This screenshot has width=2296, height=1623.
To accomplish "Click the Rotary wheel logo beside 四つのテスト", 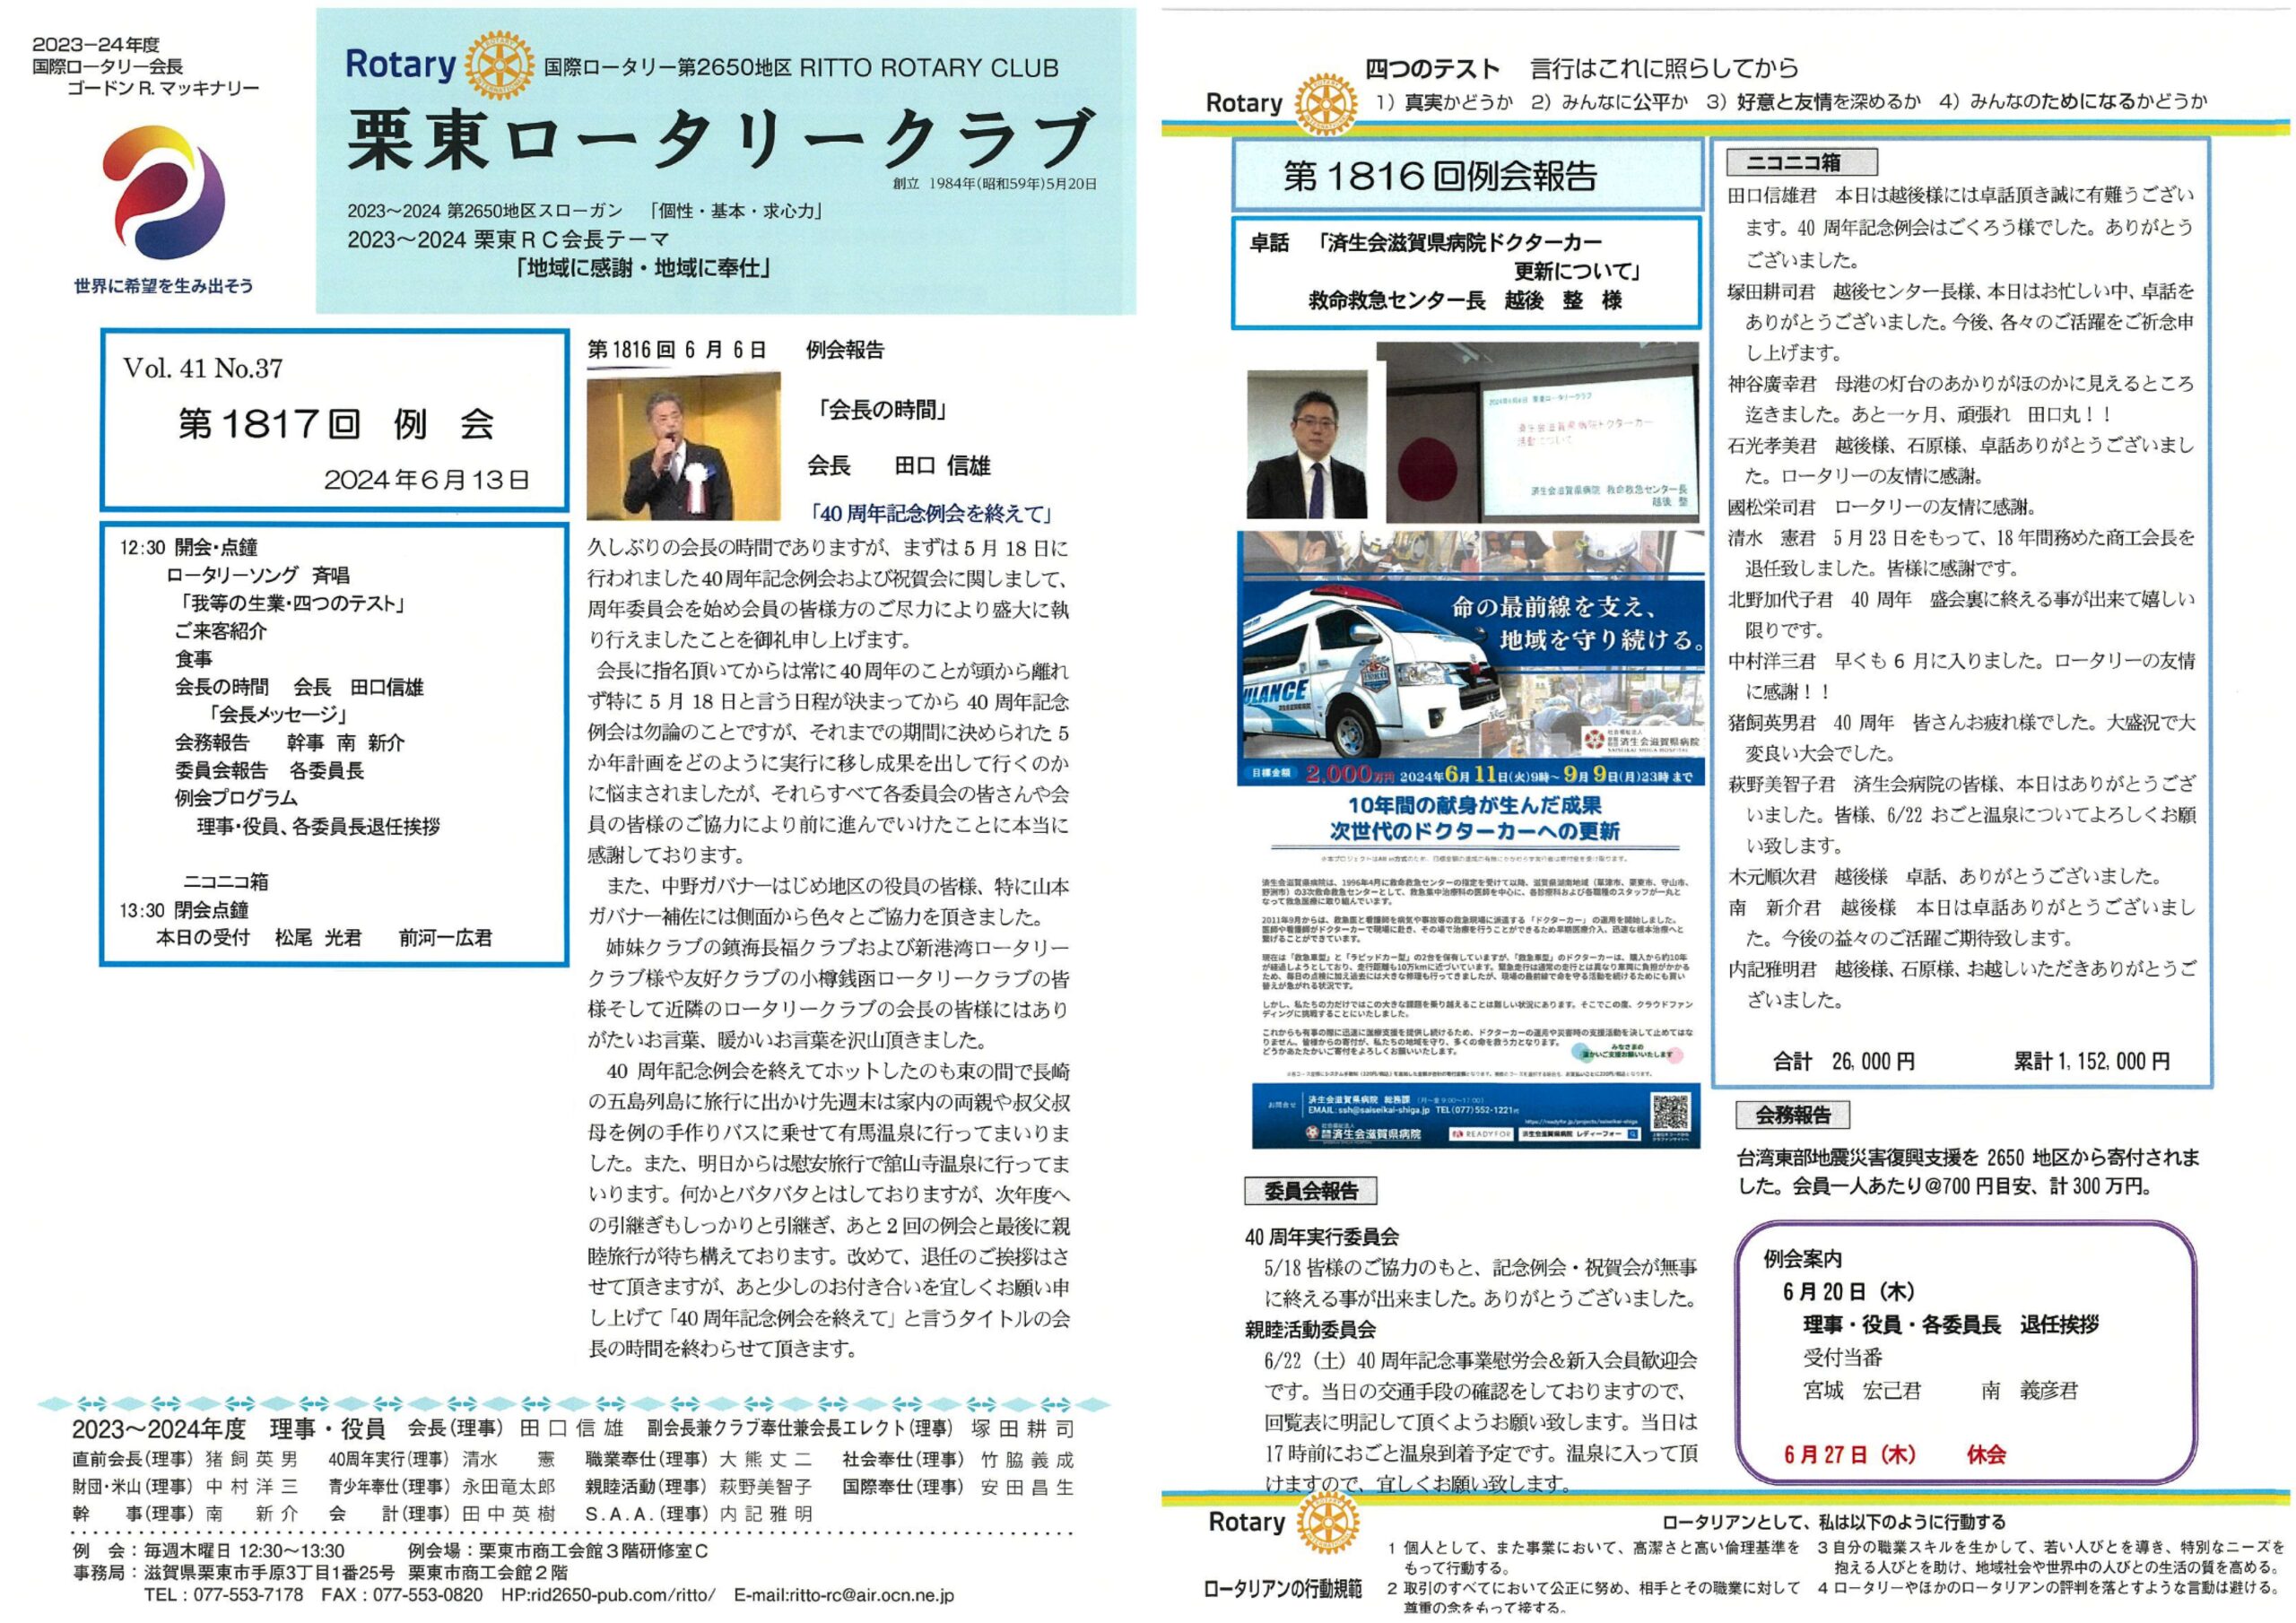I will click(1326, 103).
